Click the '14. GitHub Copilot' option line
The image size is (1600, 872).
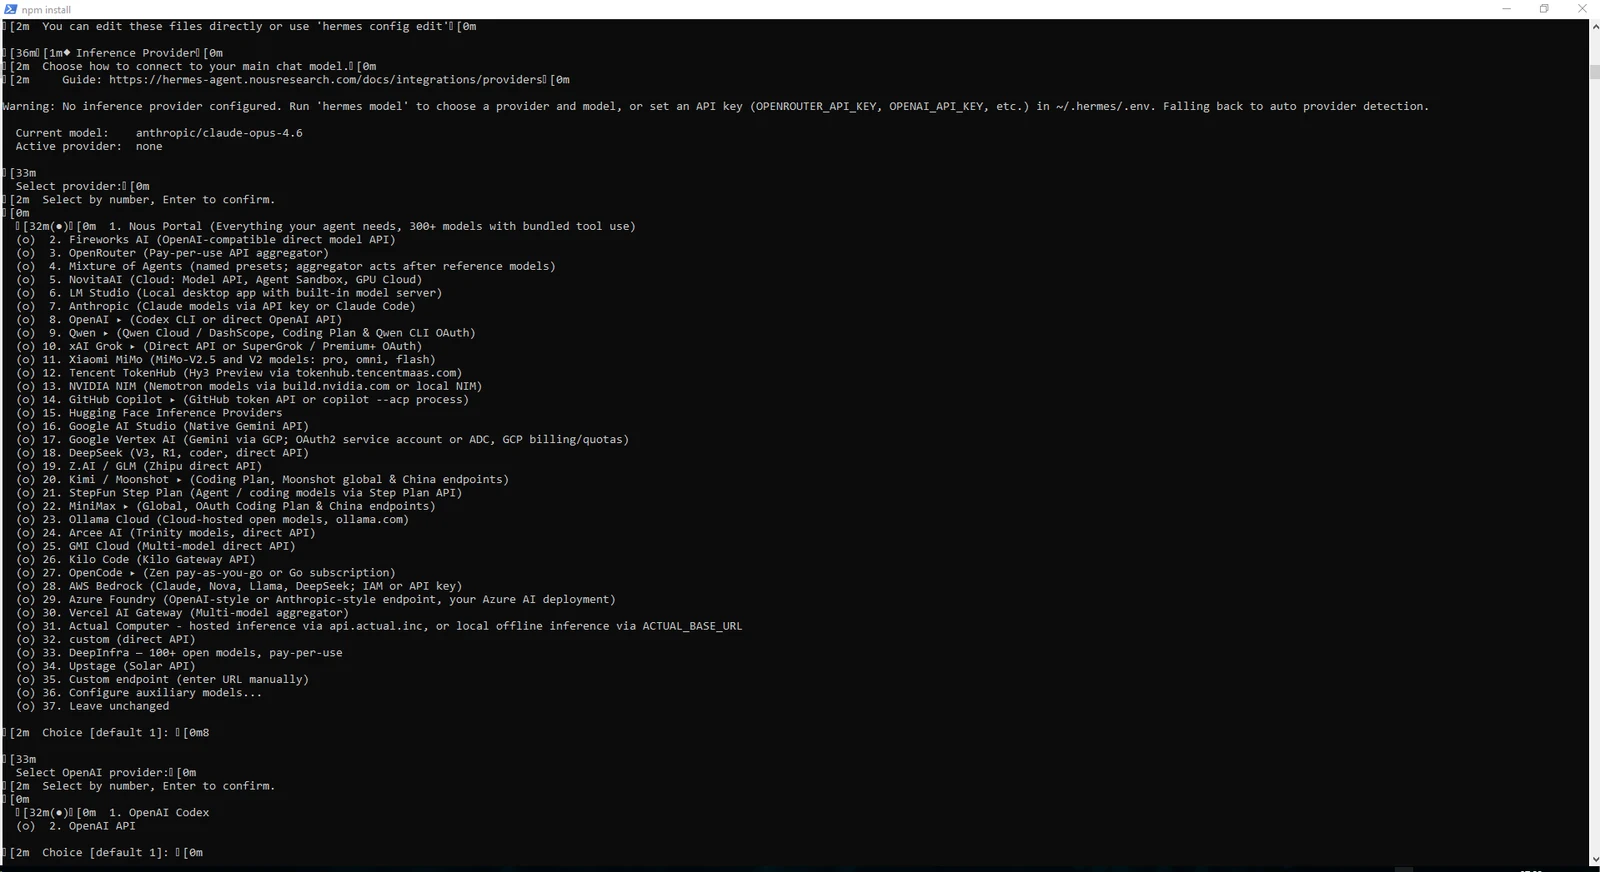[242, 399]
